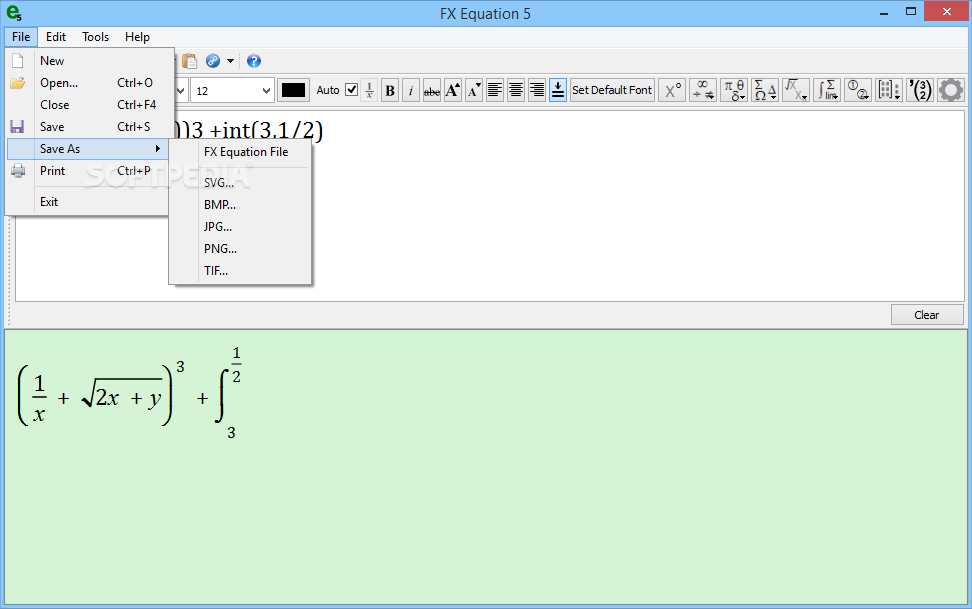The image size is (972, 609).
Task: Open the File menu
Action: 21,37
